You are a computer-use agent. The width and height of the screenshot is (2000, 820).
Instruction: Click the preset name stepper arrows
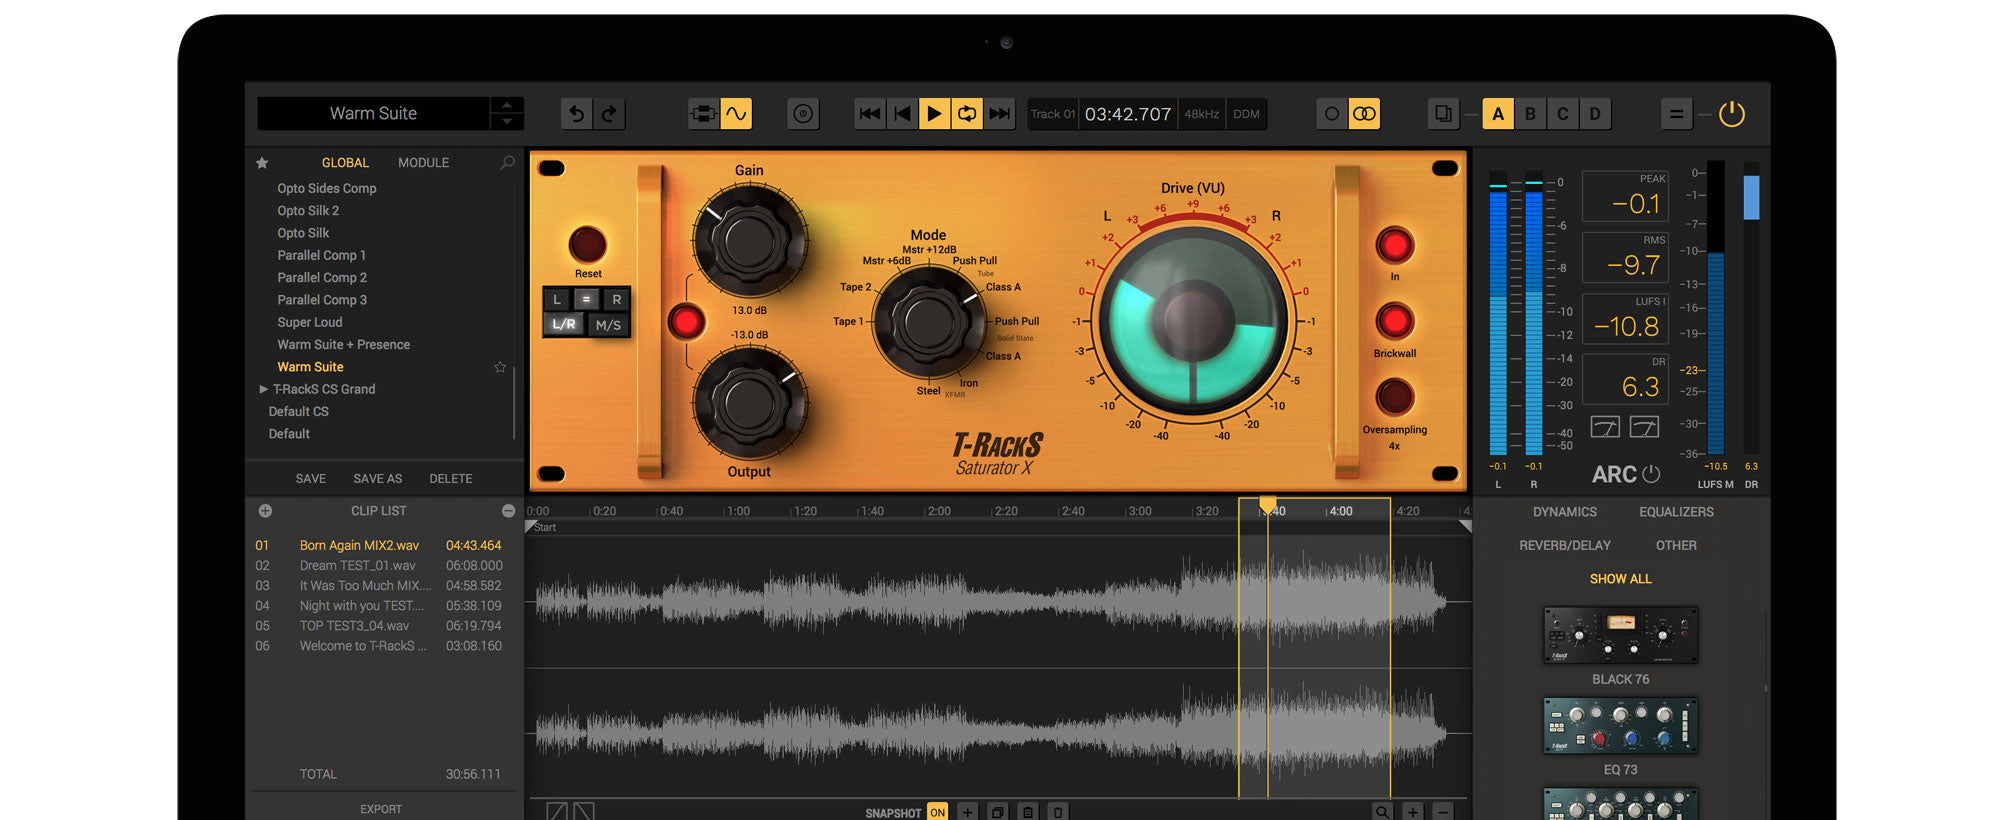[507, 113]
